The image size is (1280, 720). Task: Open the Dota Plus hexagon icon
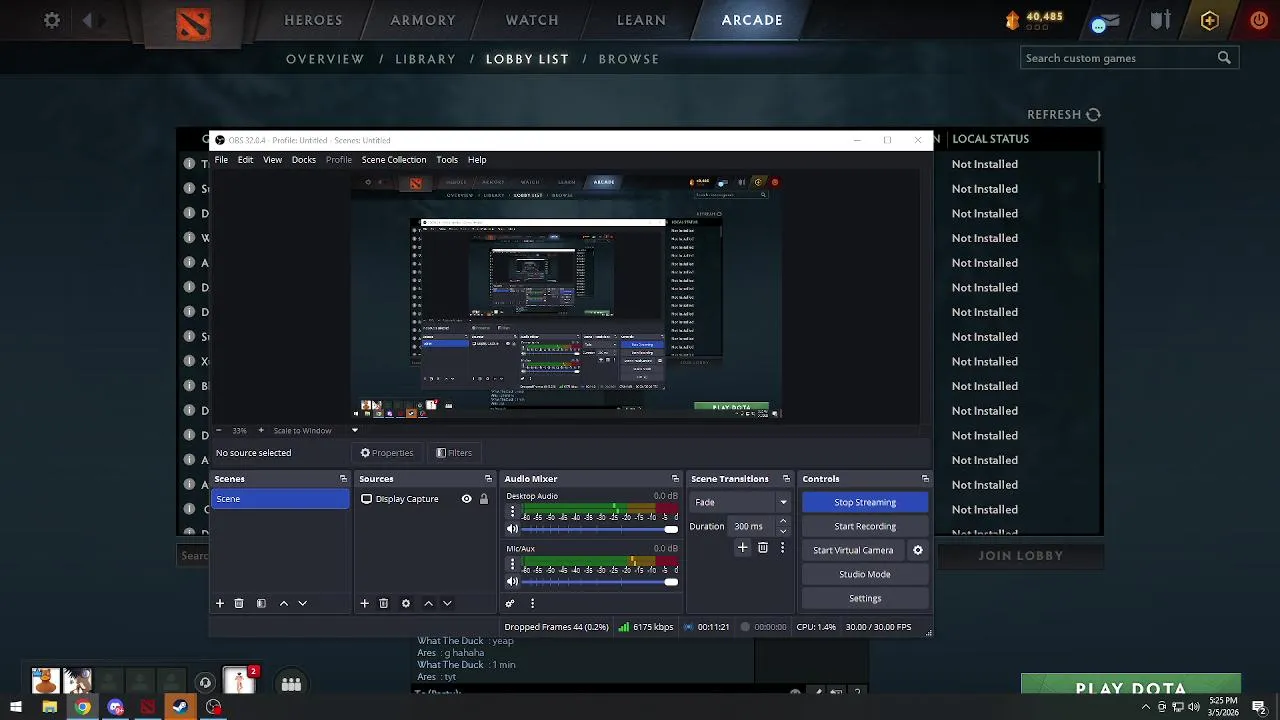point(1209,20)
